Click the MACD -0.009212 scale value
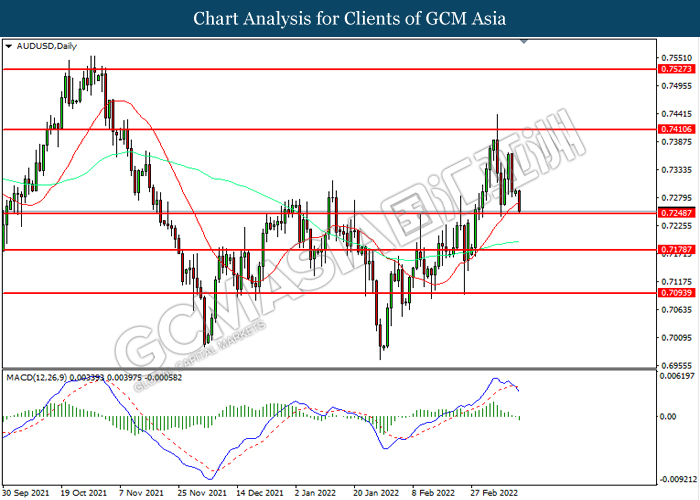The width and height of the screenshot is (700, 500). 678,480
